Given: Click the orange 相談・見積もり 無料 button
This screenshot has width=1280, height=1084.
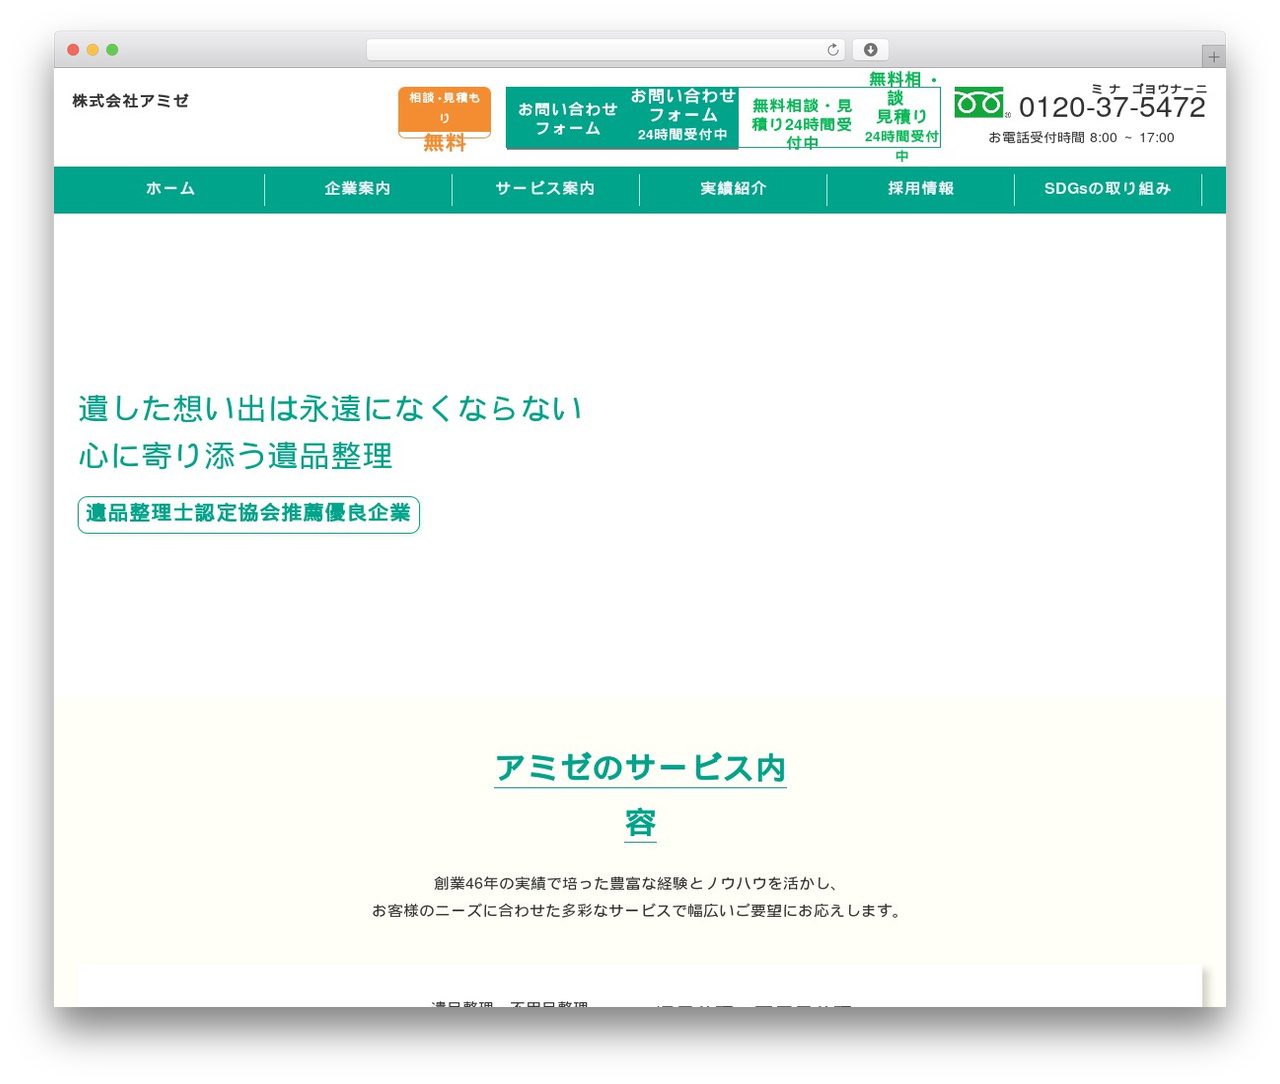Looking at the screenshot, I should (445, 113).
